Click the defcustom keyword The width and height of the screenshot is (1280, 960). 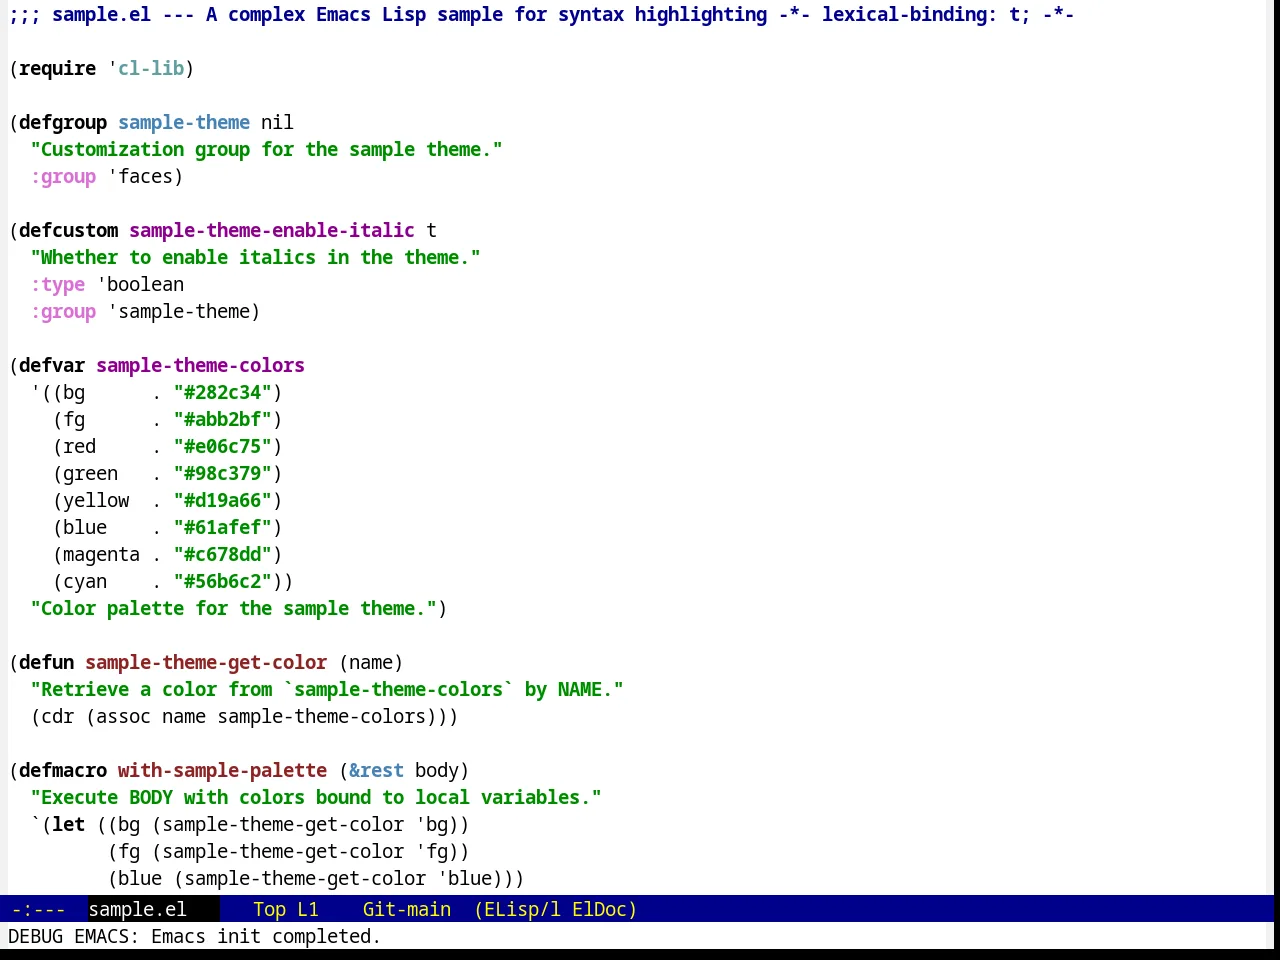[x=68, y=230]
